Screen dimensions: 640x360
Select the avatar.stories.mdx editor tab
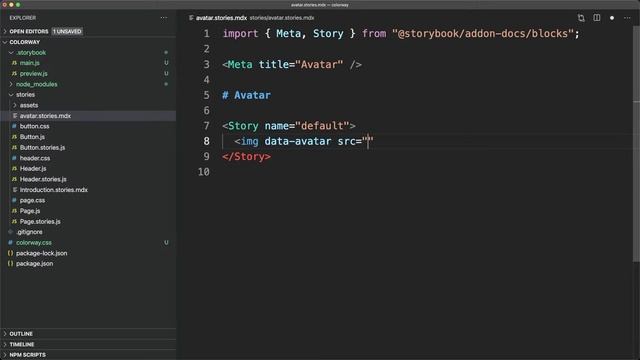click(x=221, y=18)
